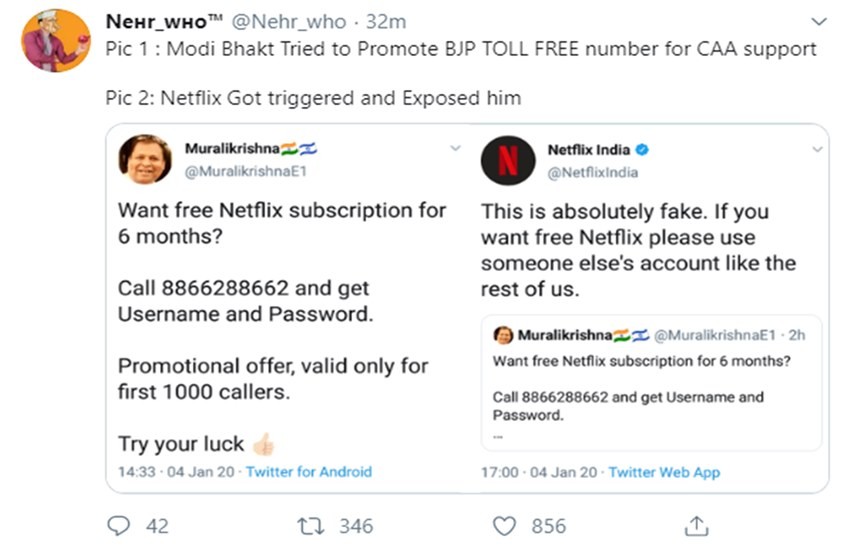Open Muralikrishna tweet's dropdown chevron
Screen dimensions: 850x550
coord(455,148)
